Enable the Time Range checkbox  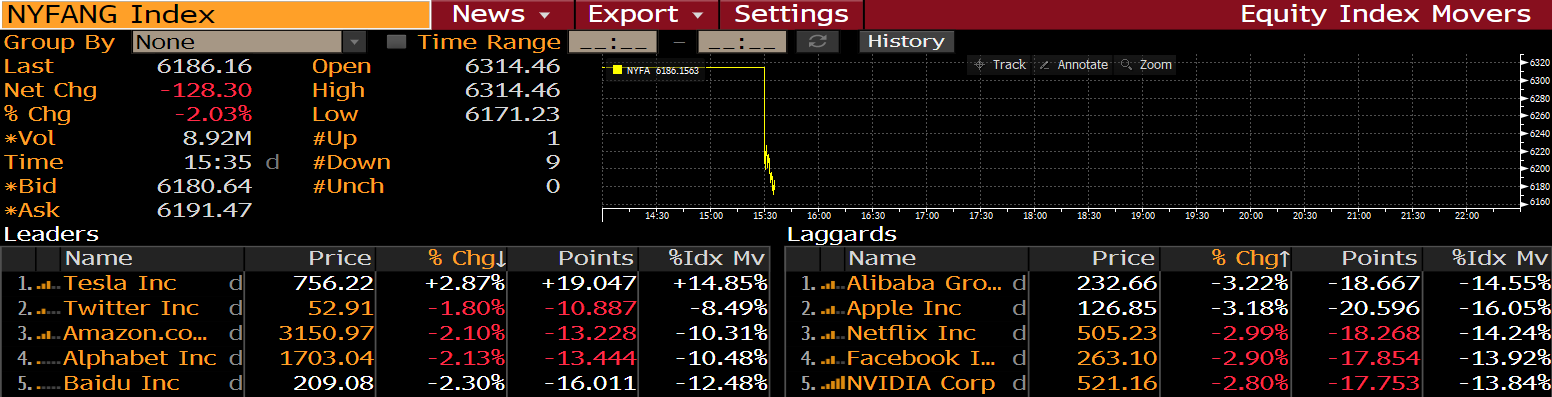pyautogui.click(x=397, y=42)
